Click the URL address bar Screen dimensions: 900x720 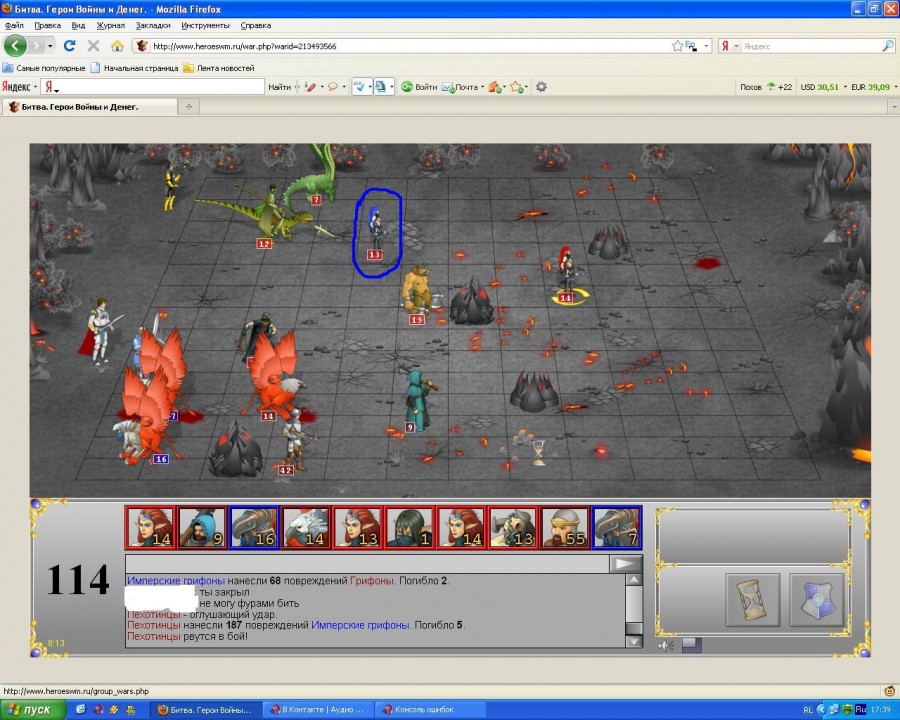(x=402, y=46)
